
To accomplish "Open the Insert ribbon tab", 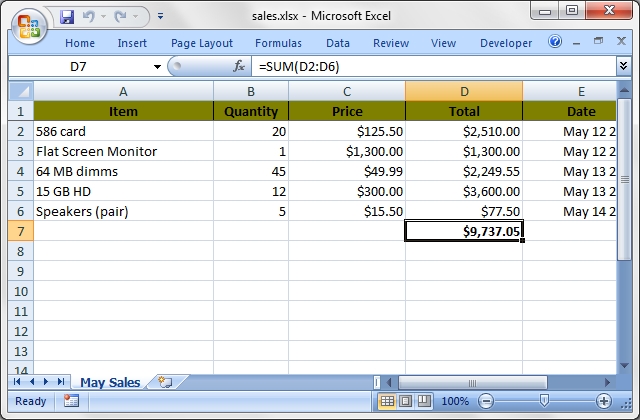I will tap(132, 43).
